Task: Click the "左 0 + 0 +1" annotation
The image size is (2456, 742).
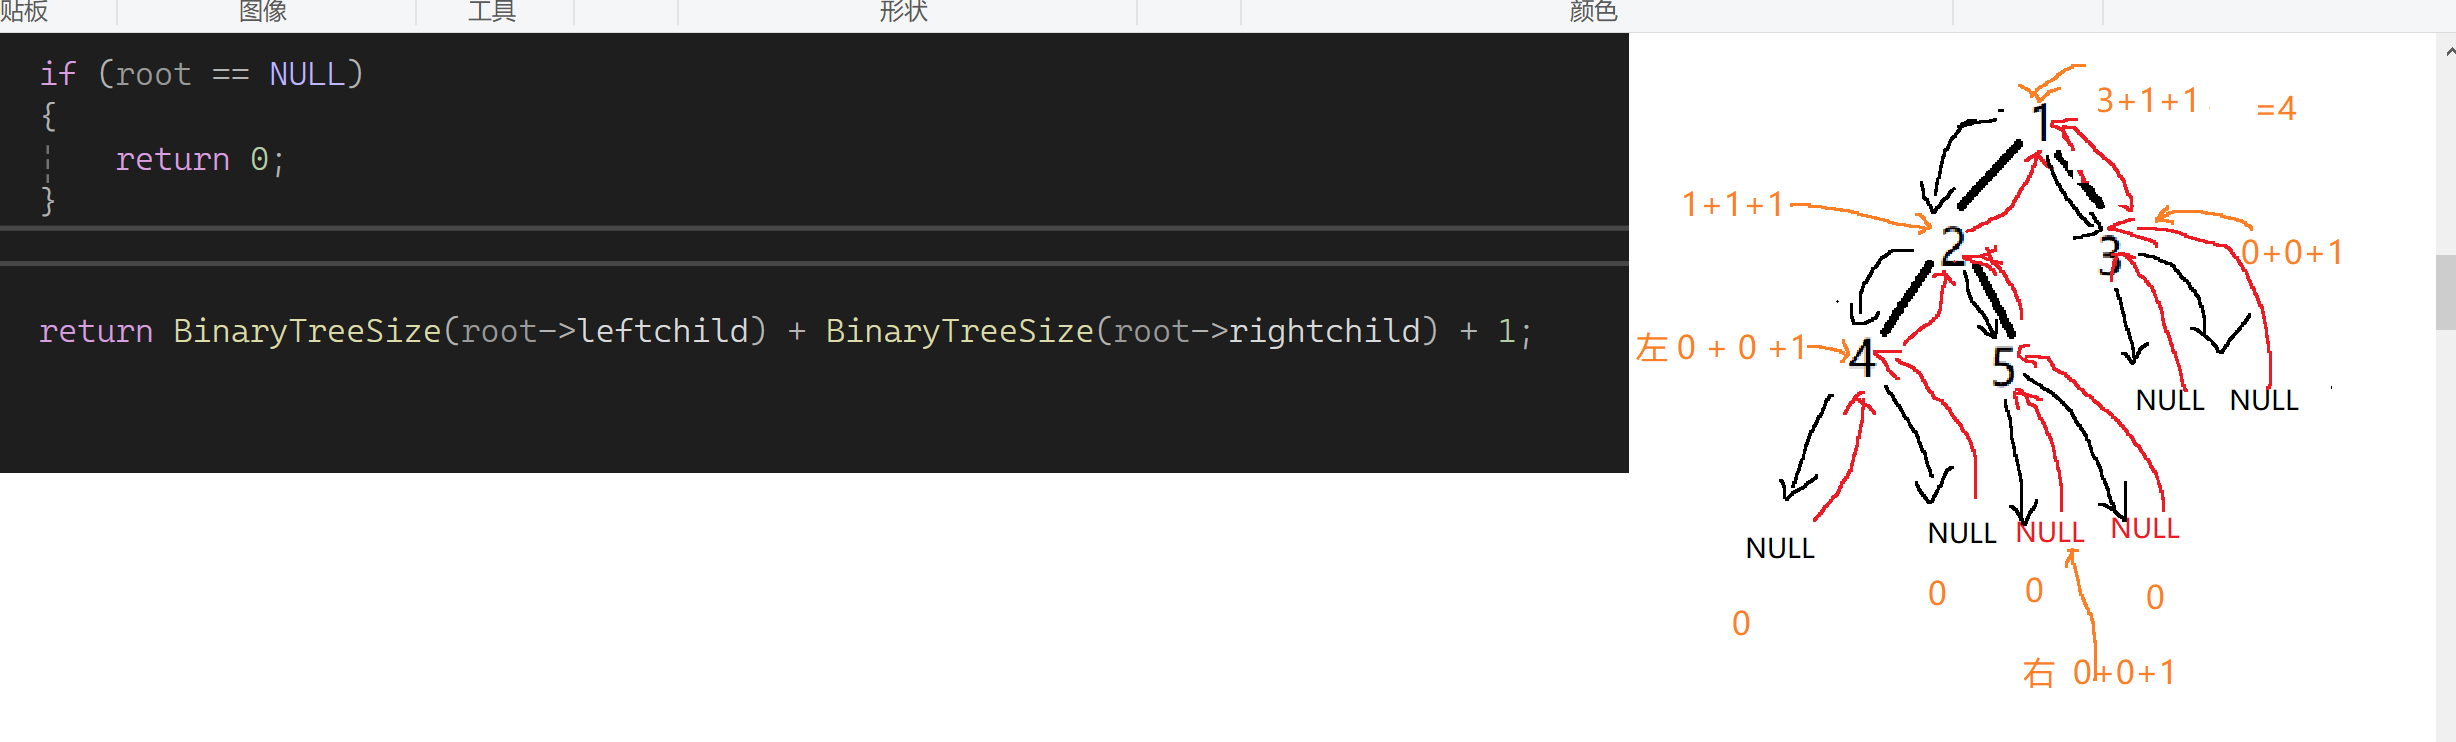Action: pyautogui.click(x=1721, y=348)
